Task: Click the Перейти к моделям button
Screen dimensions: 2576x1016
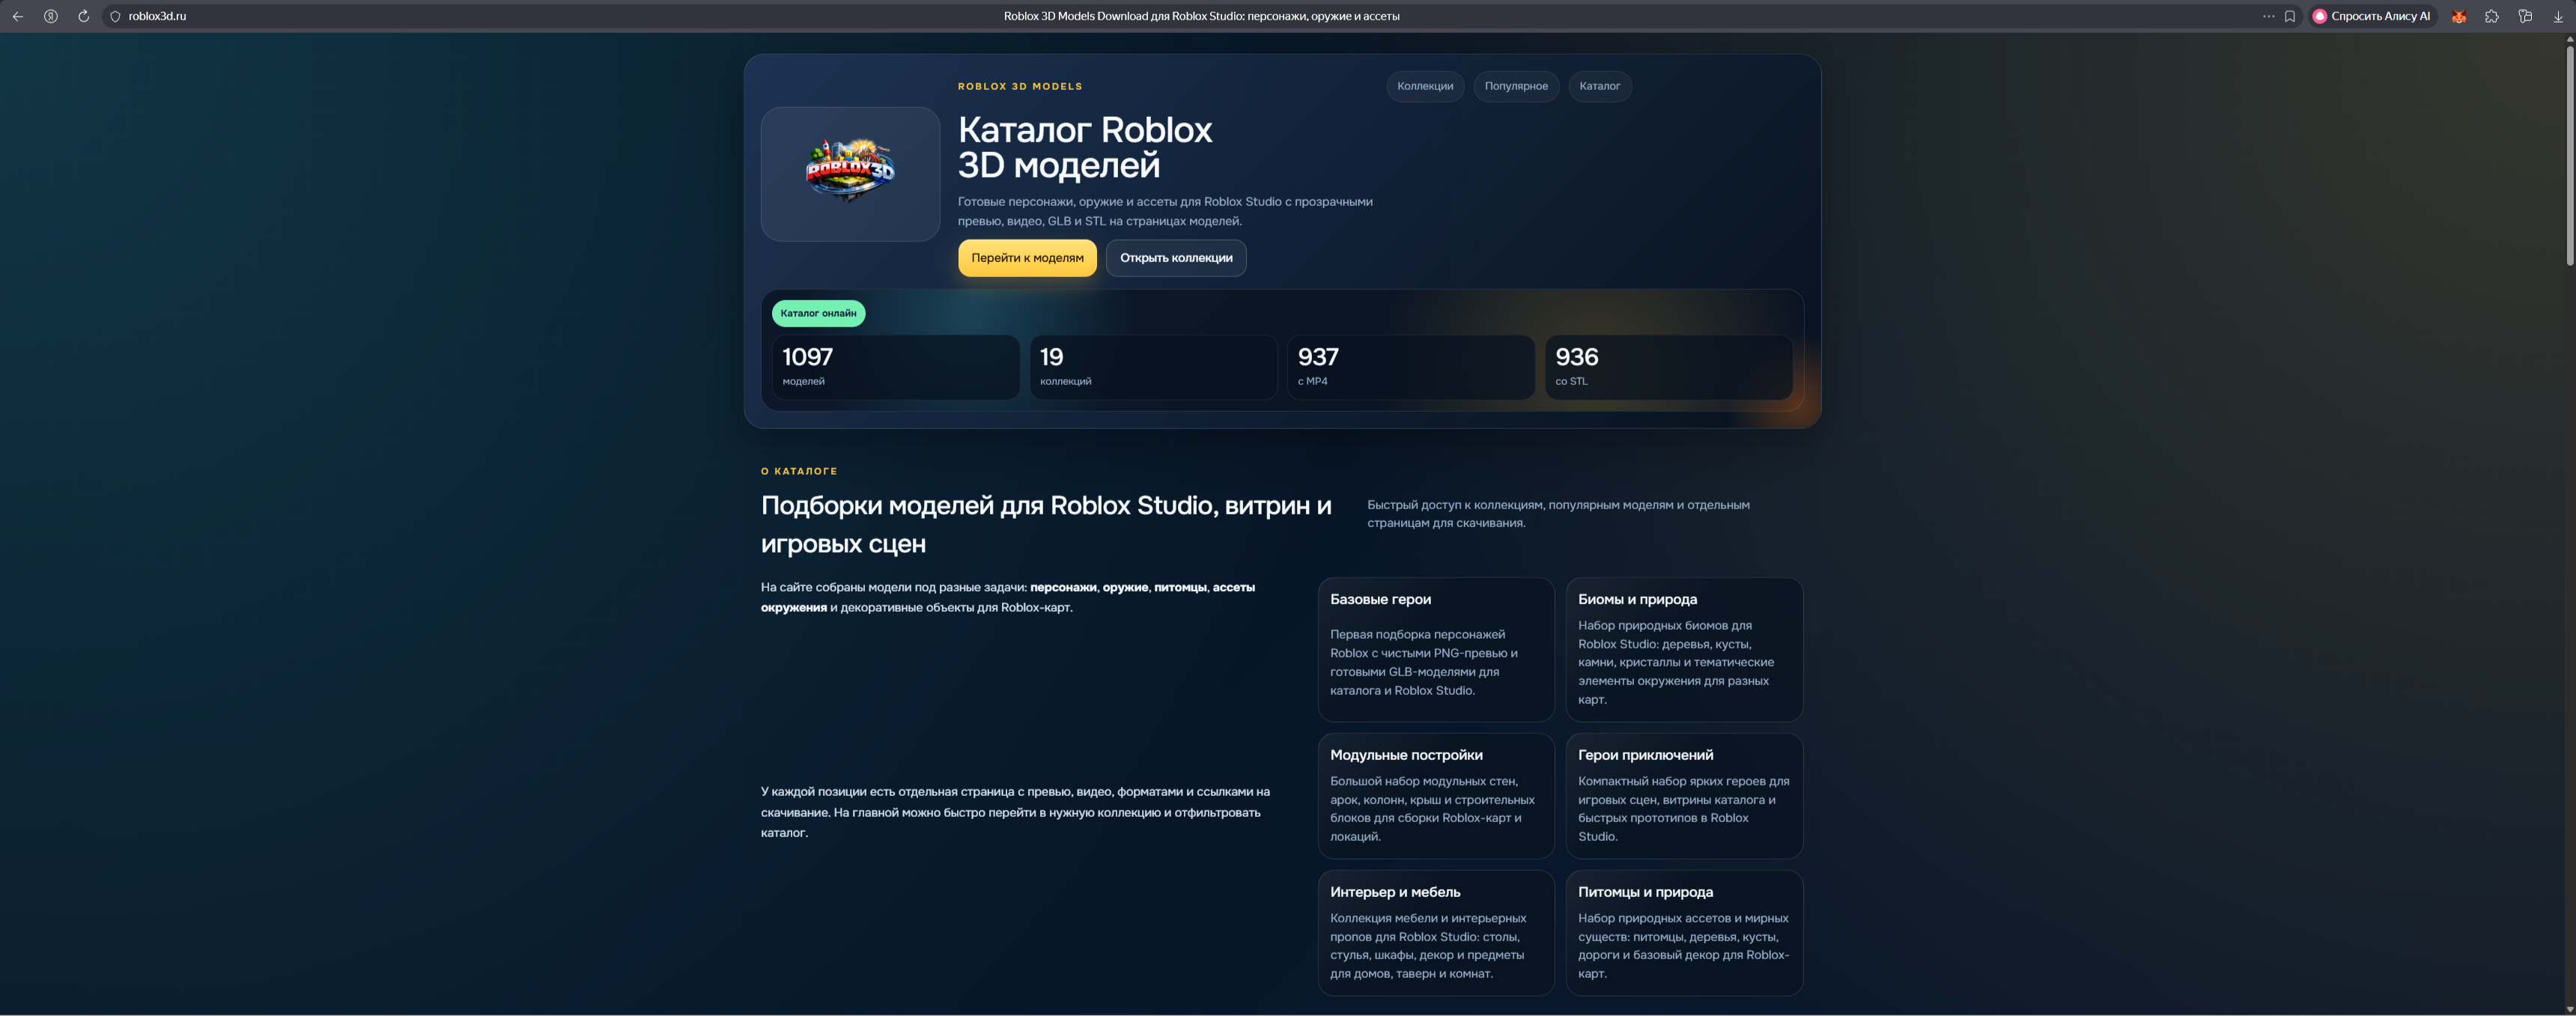Action: [1027, 258]
